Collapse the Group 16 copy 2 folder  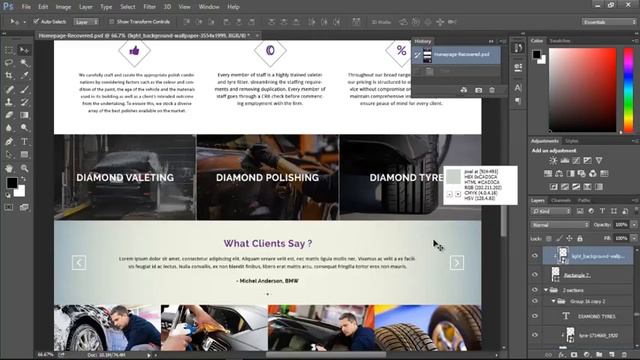coord(553,301)
